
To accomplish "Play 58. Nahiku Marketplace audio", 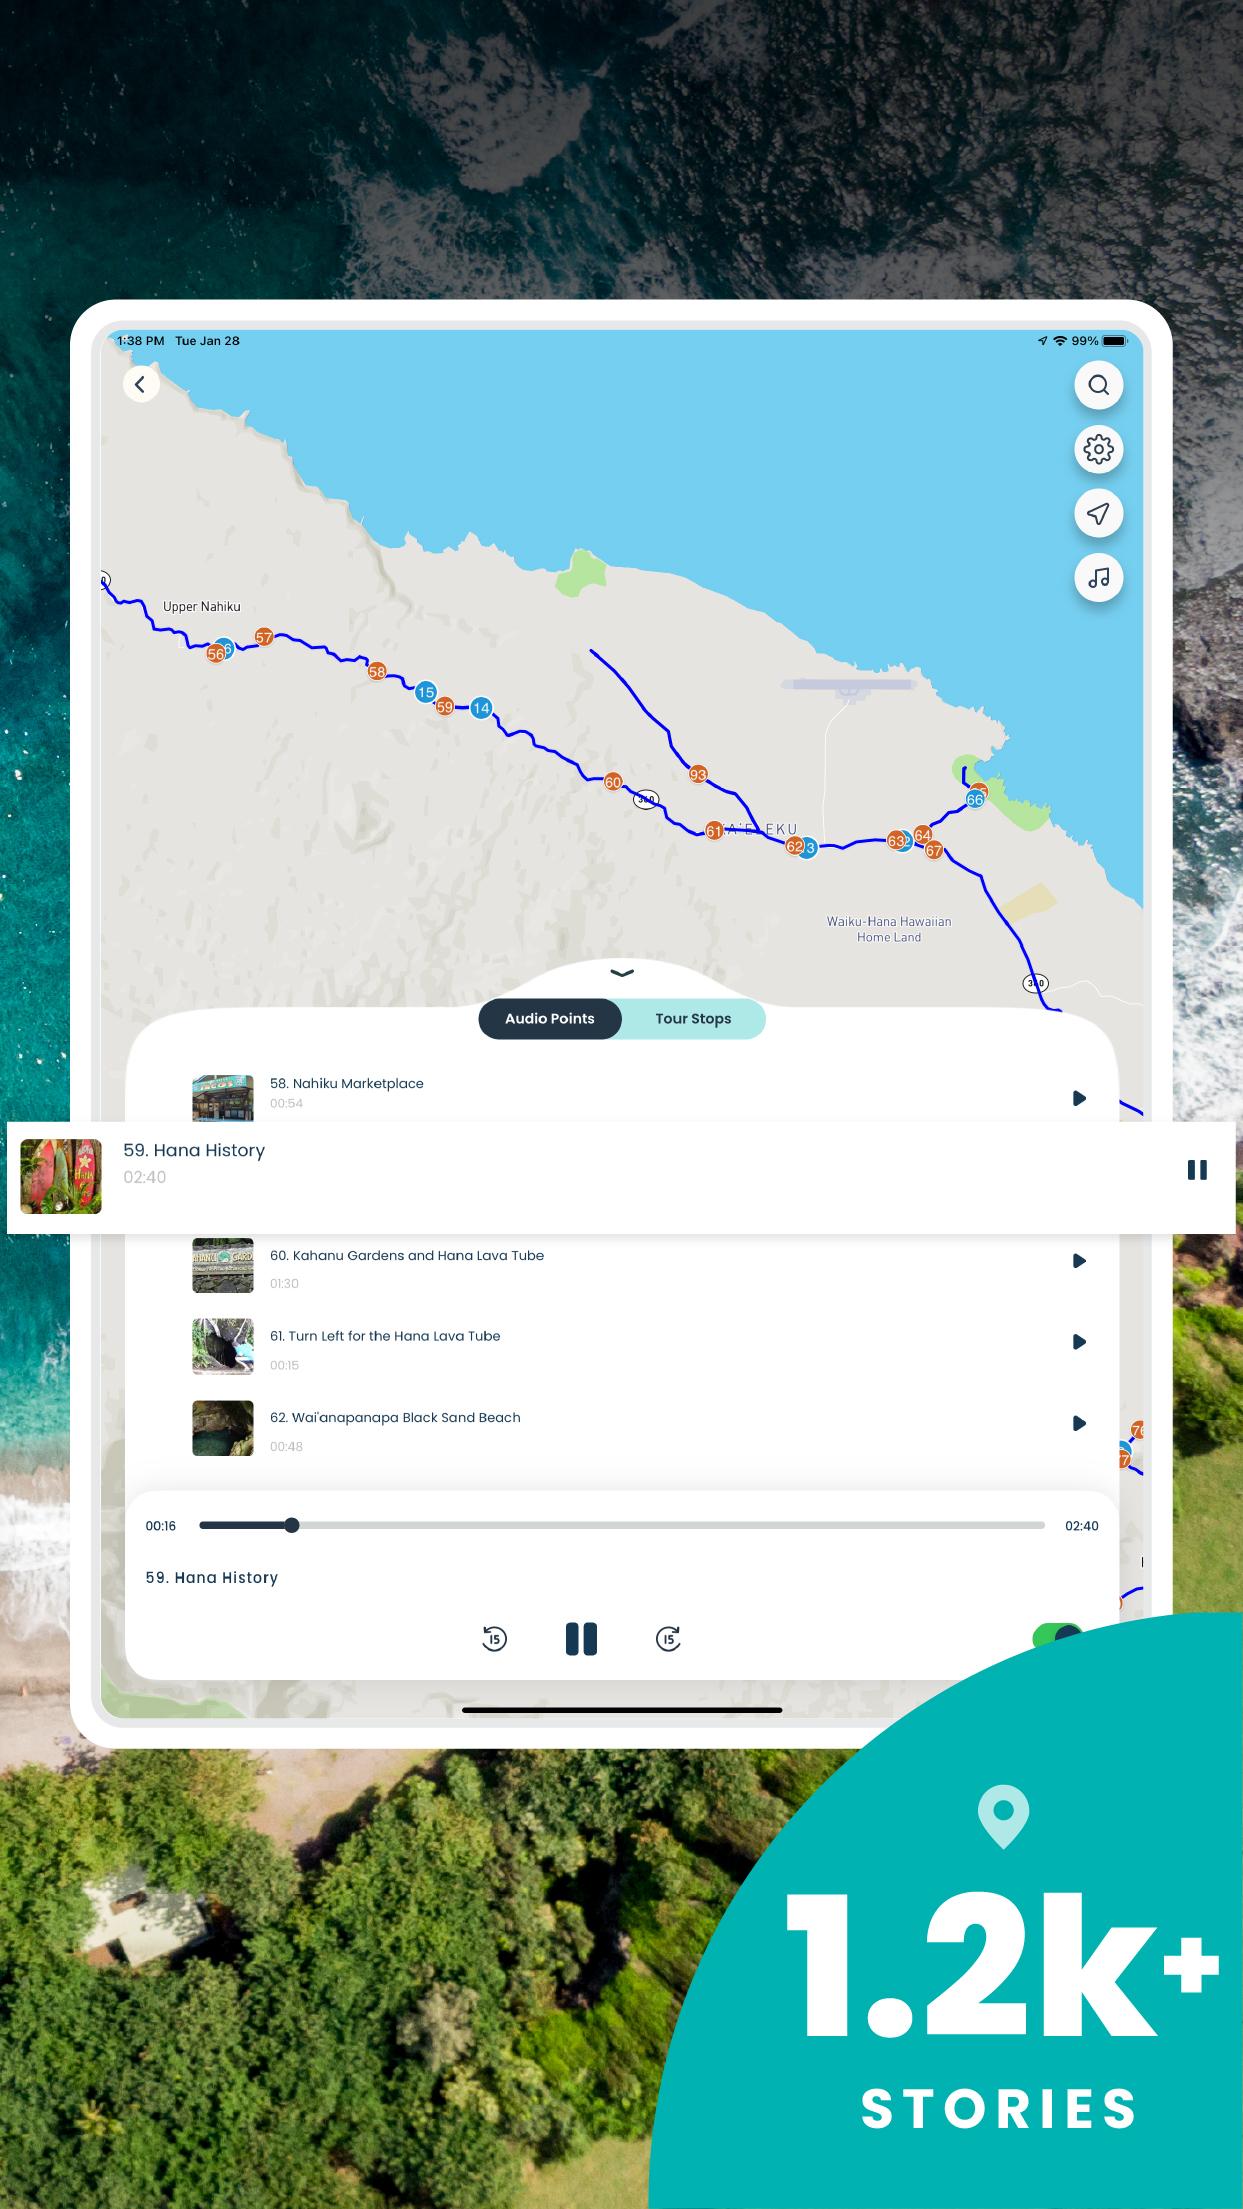I will pos(1079,1098).
